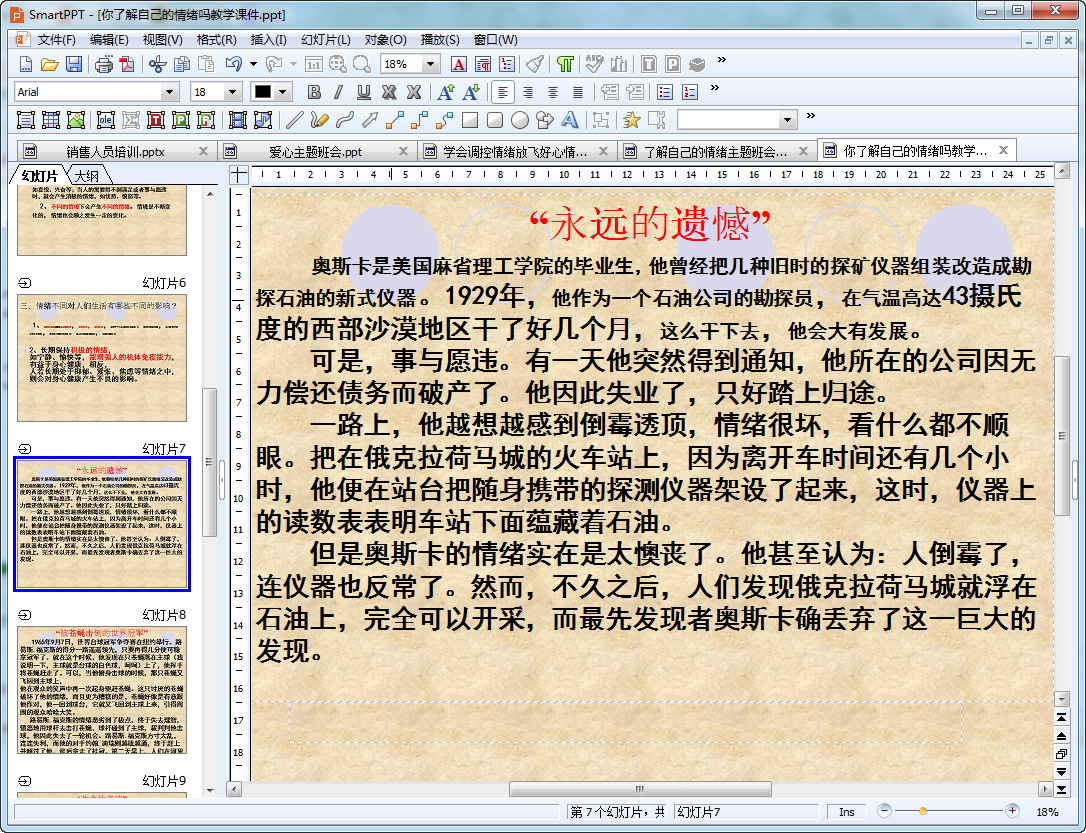Expand the formatting toolbar overflow chevron
Screen dimensions: 1086x833
click(715, 88)
